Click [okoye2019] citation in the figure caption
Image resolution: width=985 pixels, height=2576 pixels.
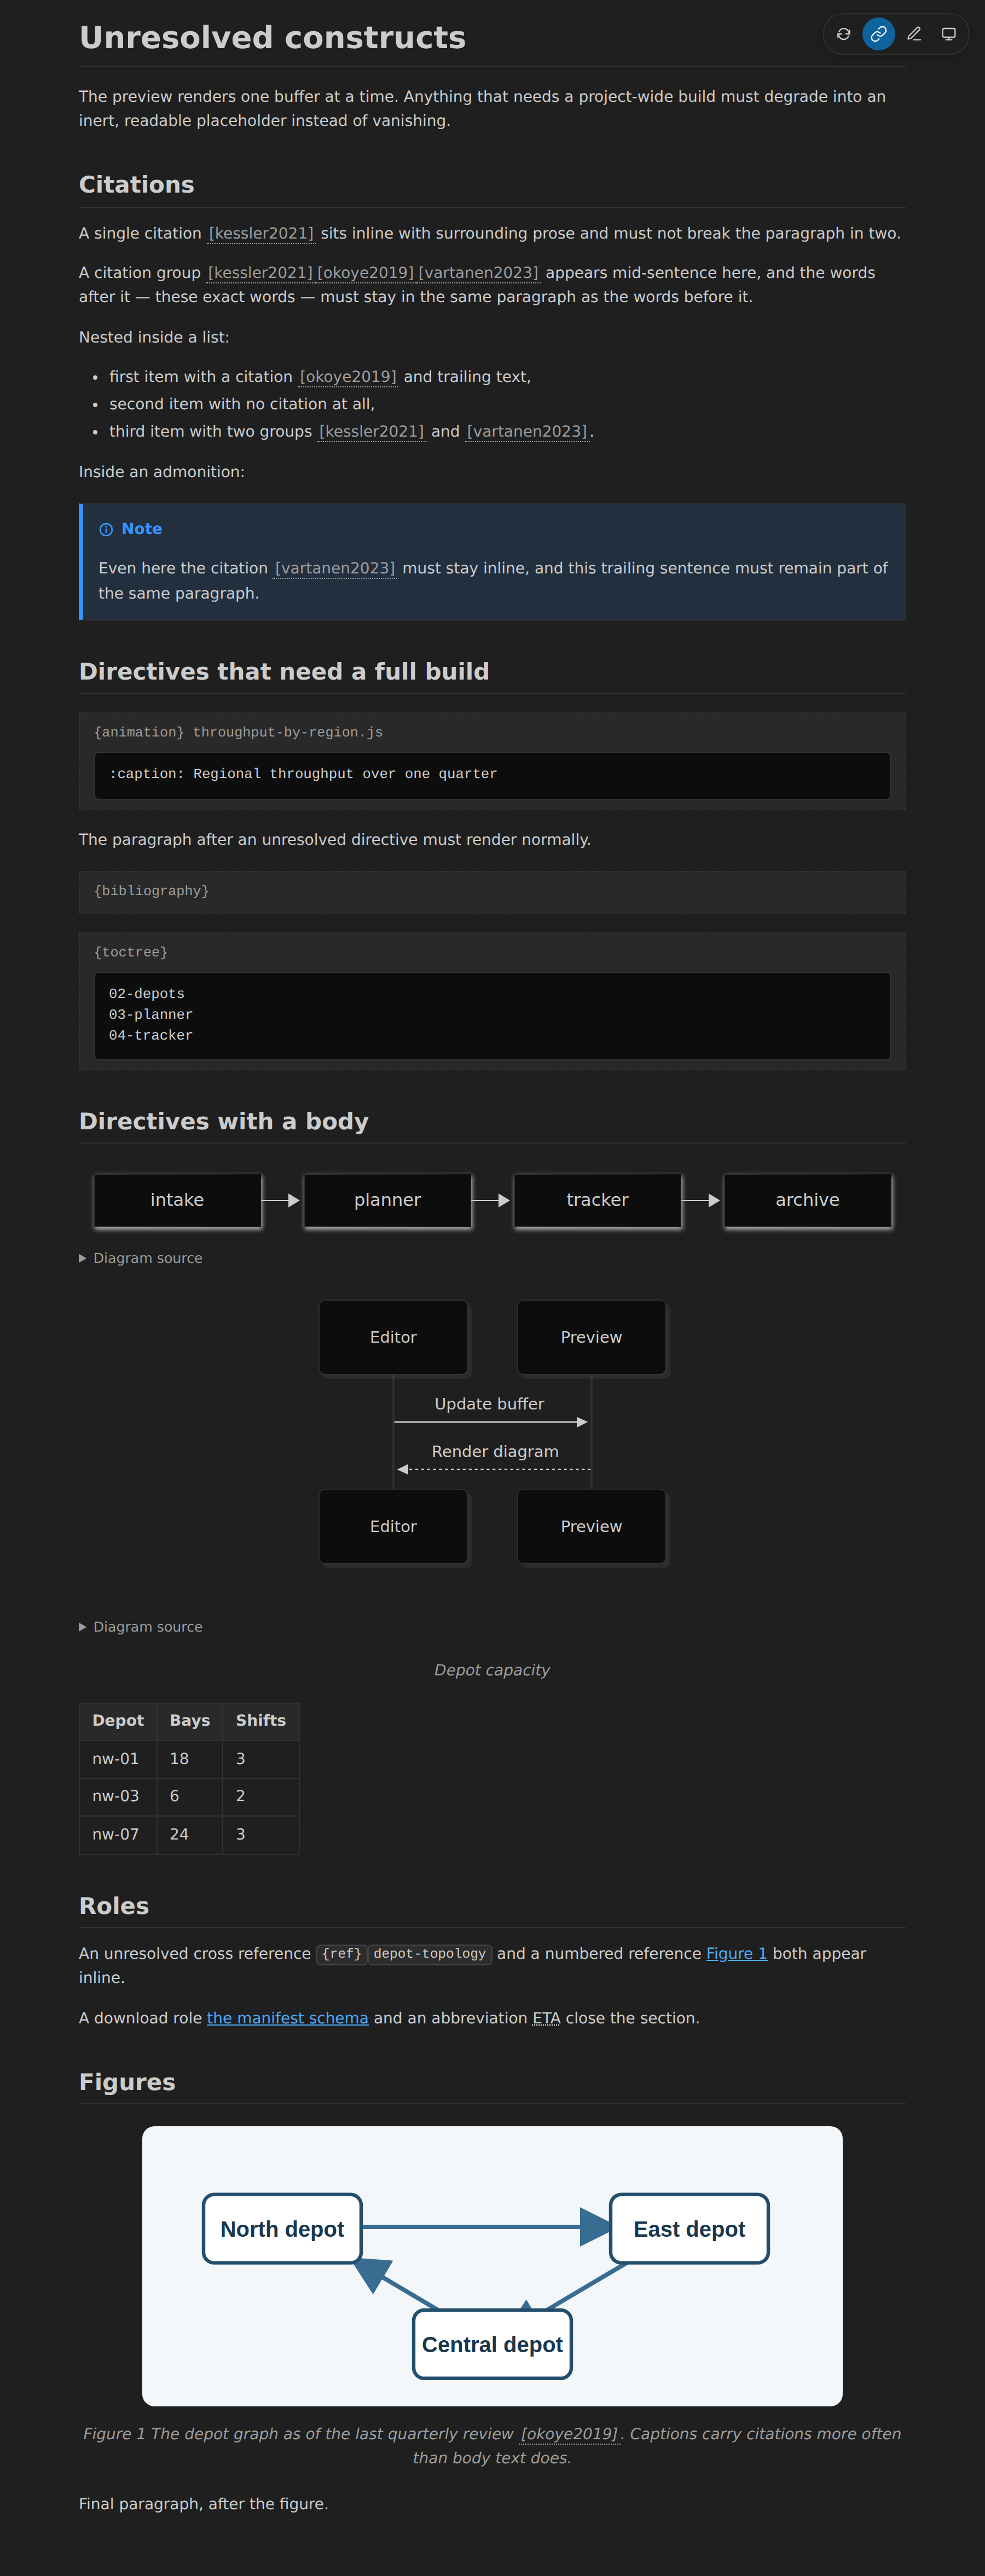point(569,2434)
